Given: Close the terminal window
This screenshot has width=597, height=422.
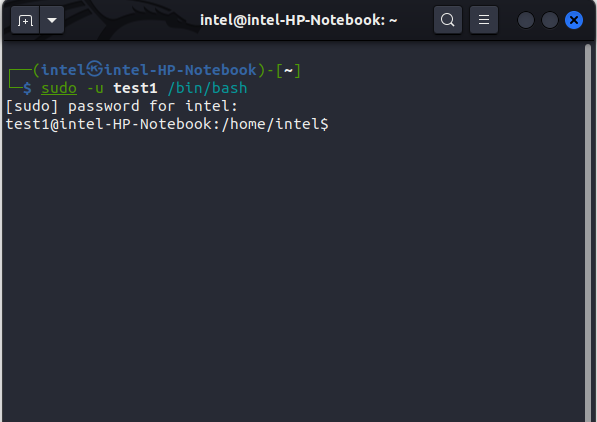Looking at the screenshot, I should [x=574, y=20].
